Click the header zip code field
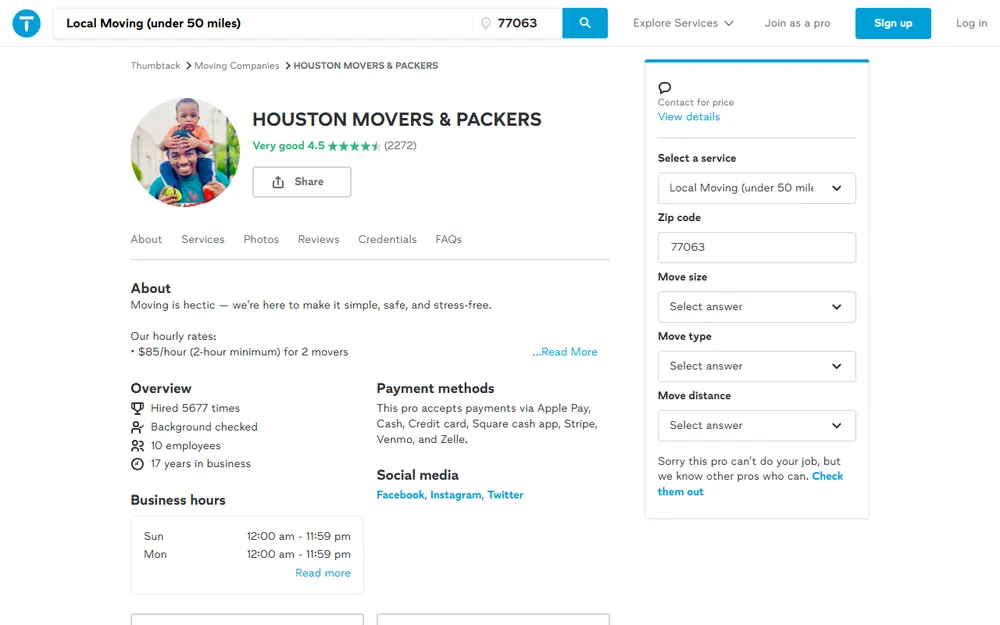 coord(518,23)
